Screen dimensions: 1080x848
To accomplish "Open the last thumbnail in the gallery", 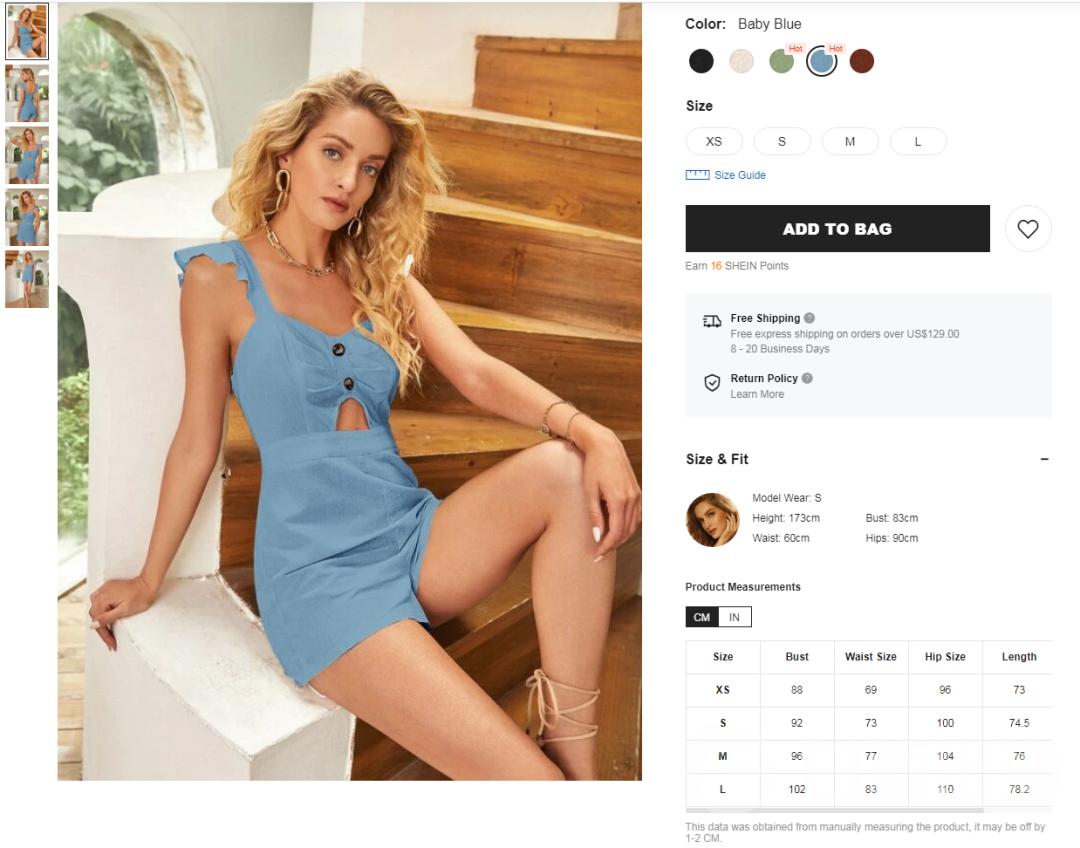I will point(27,279).
